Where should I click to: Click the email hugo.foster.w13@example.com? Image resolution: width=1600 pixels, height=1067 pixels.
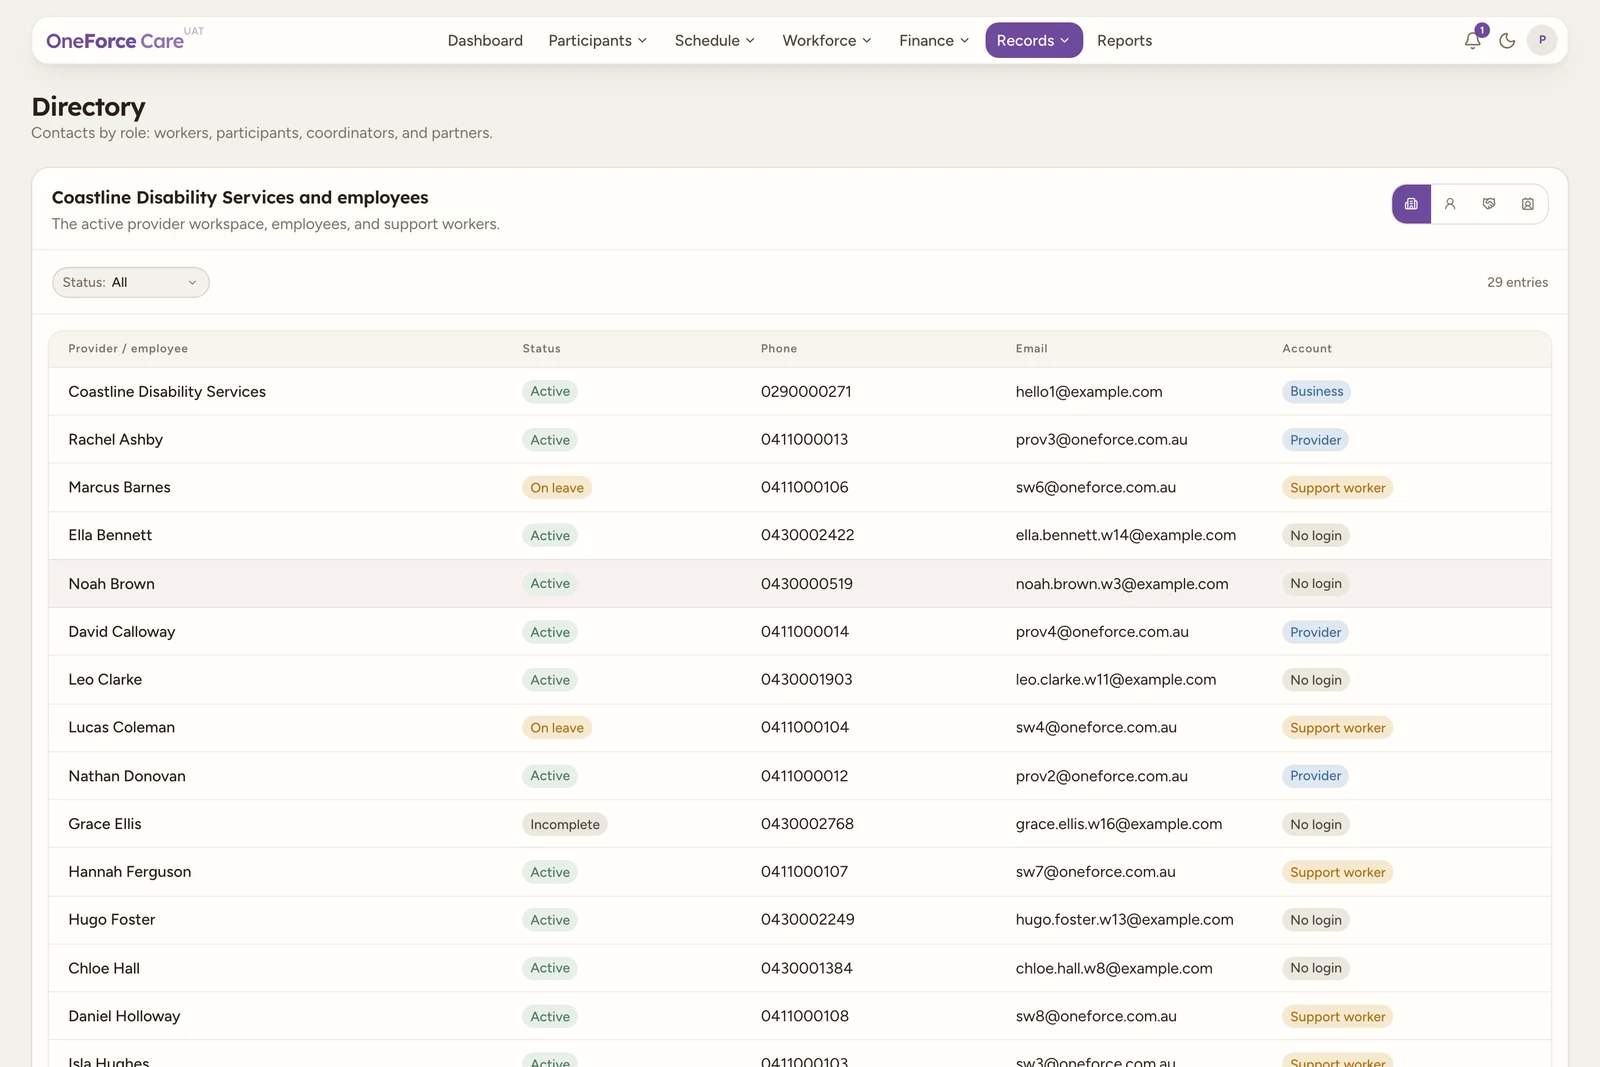point(1124,920)
